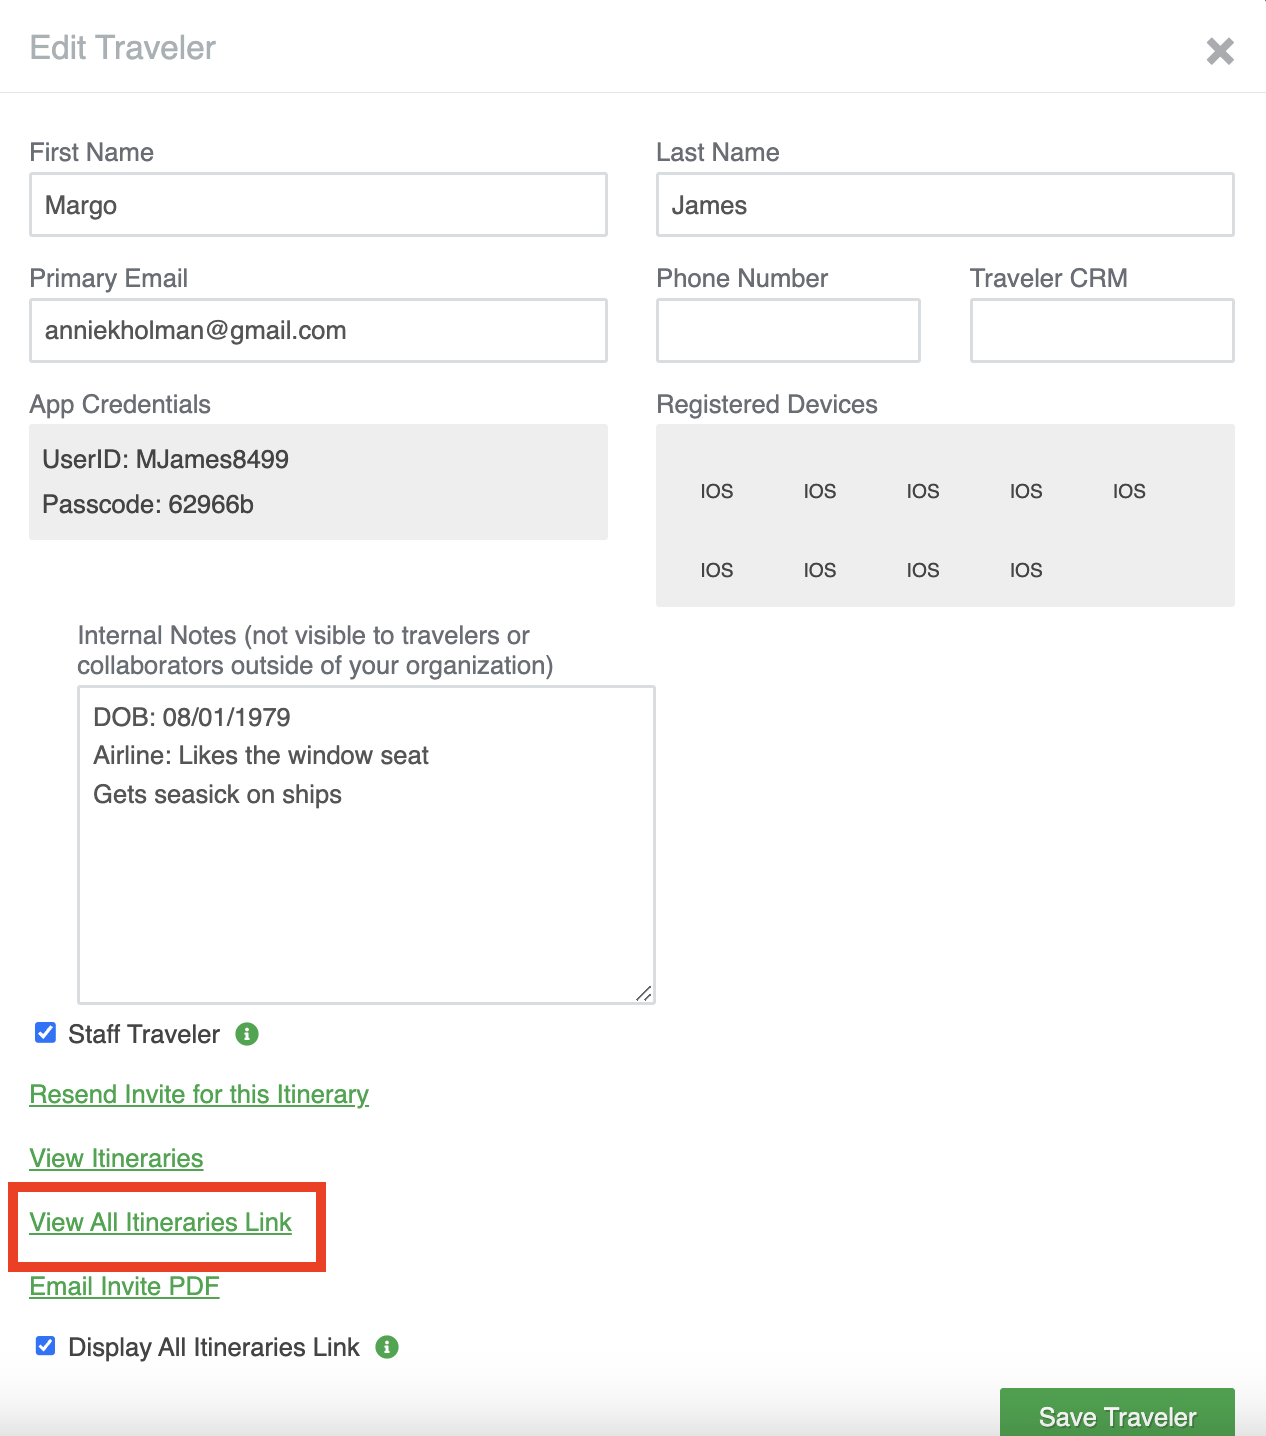Open View All Itineraries Link

pyautogui.click(x=160, y=1222)
